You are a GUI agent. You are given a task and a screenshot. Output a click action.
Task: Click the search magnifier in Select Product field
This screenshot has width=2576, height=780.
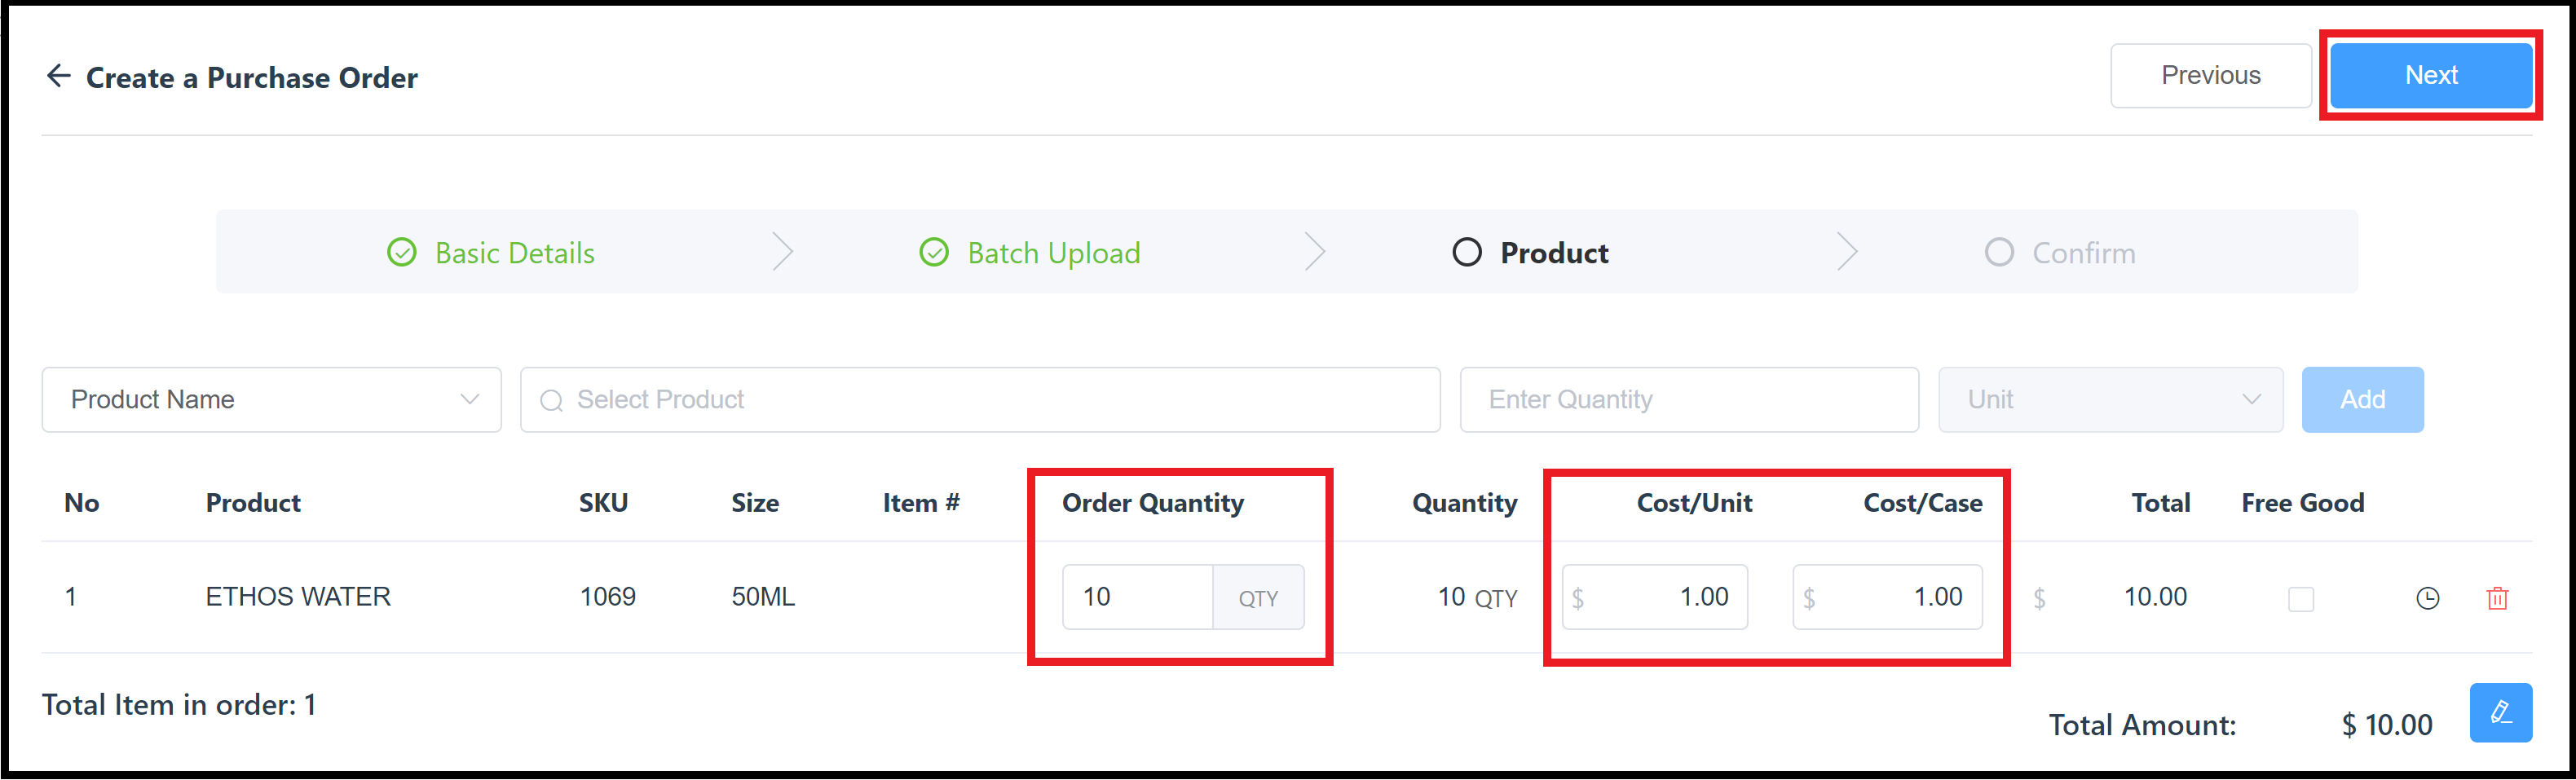click(552, 399)
